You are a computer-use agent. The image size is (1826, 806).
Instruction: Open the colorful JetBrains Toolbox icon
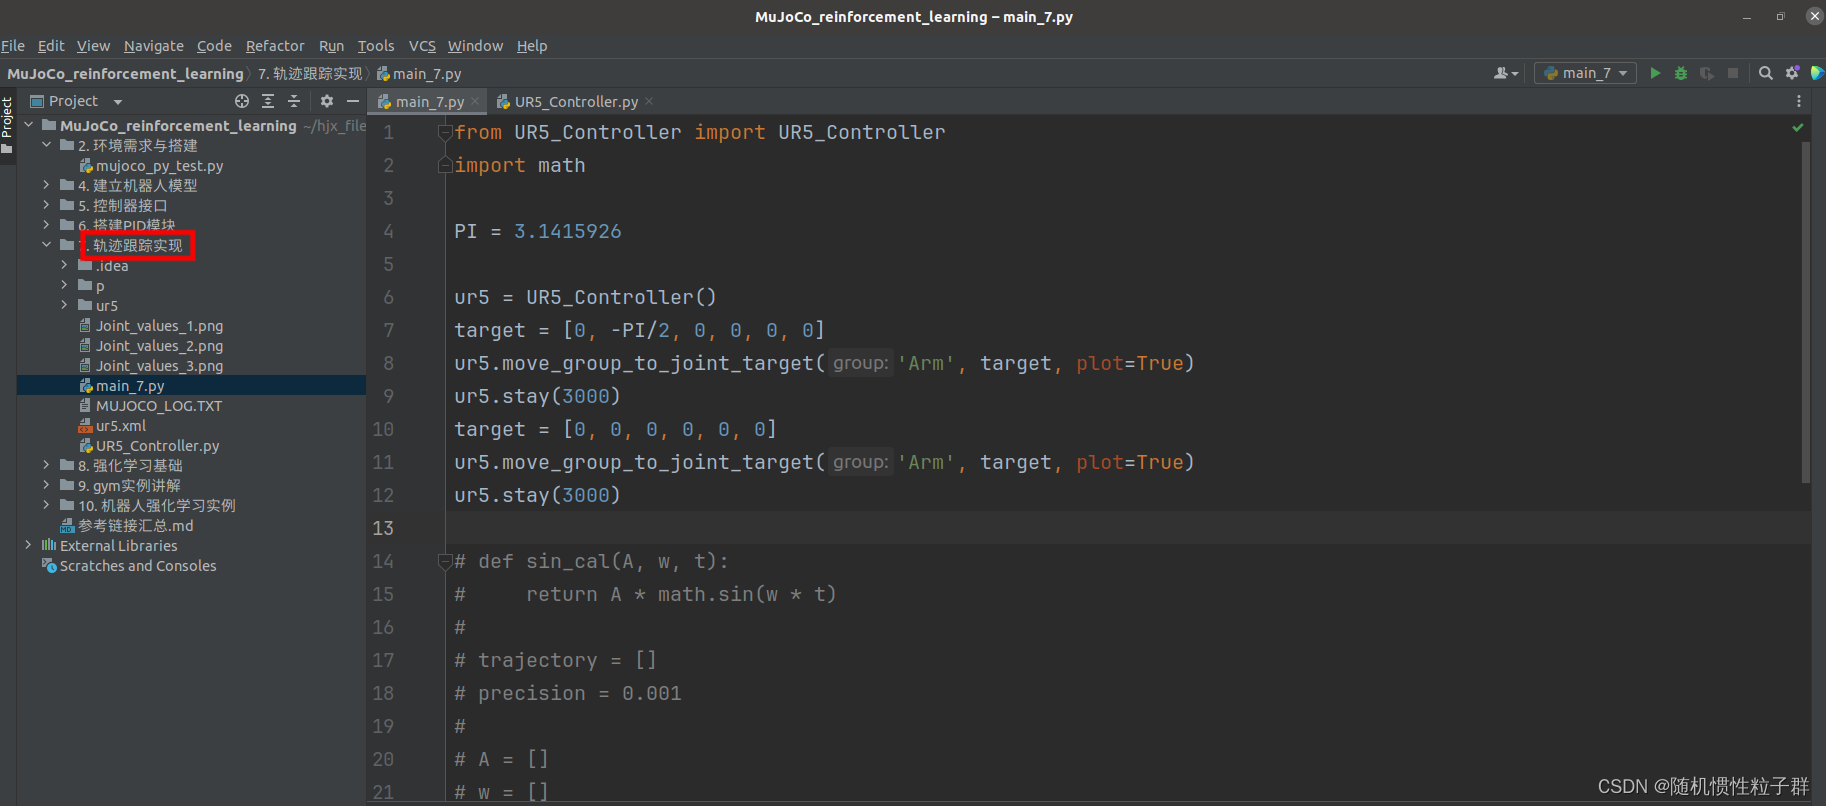pyautogui.click(x=1817, y=73)
